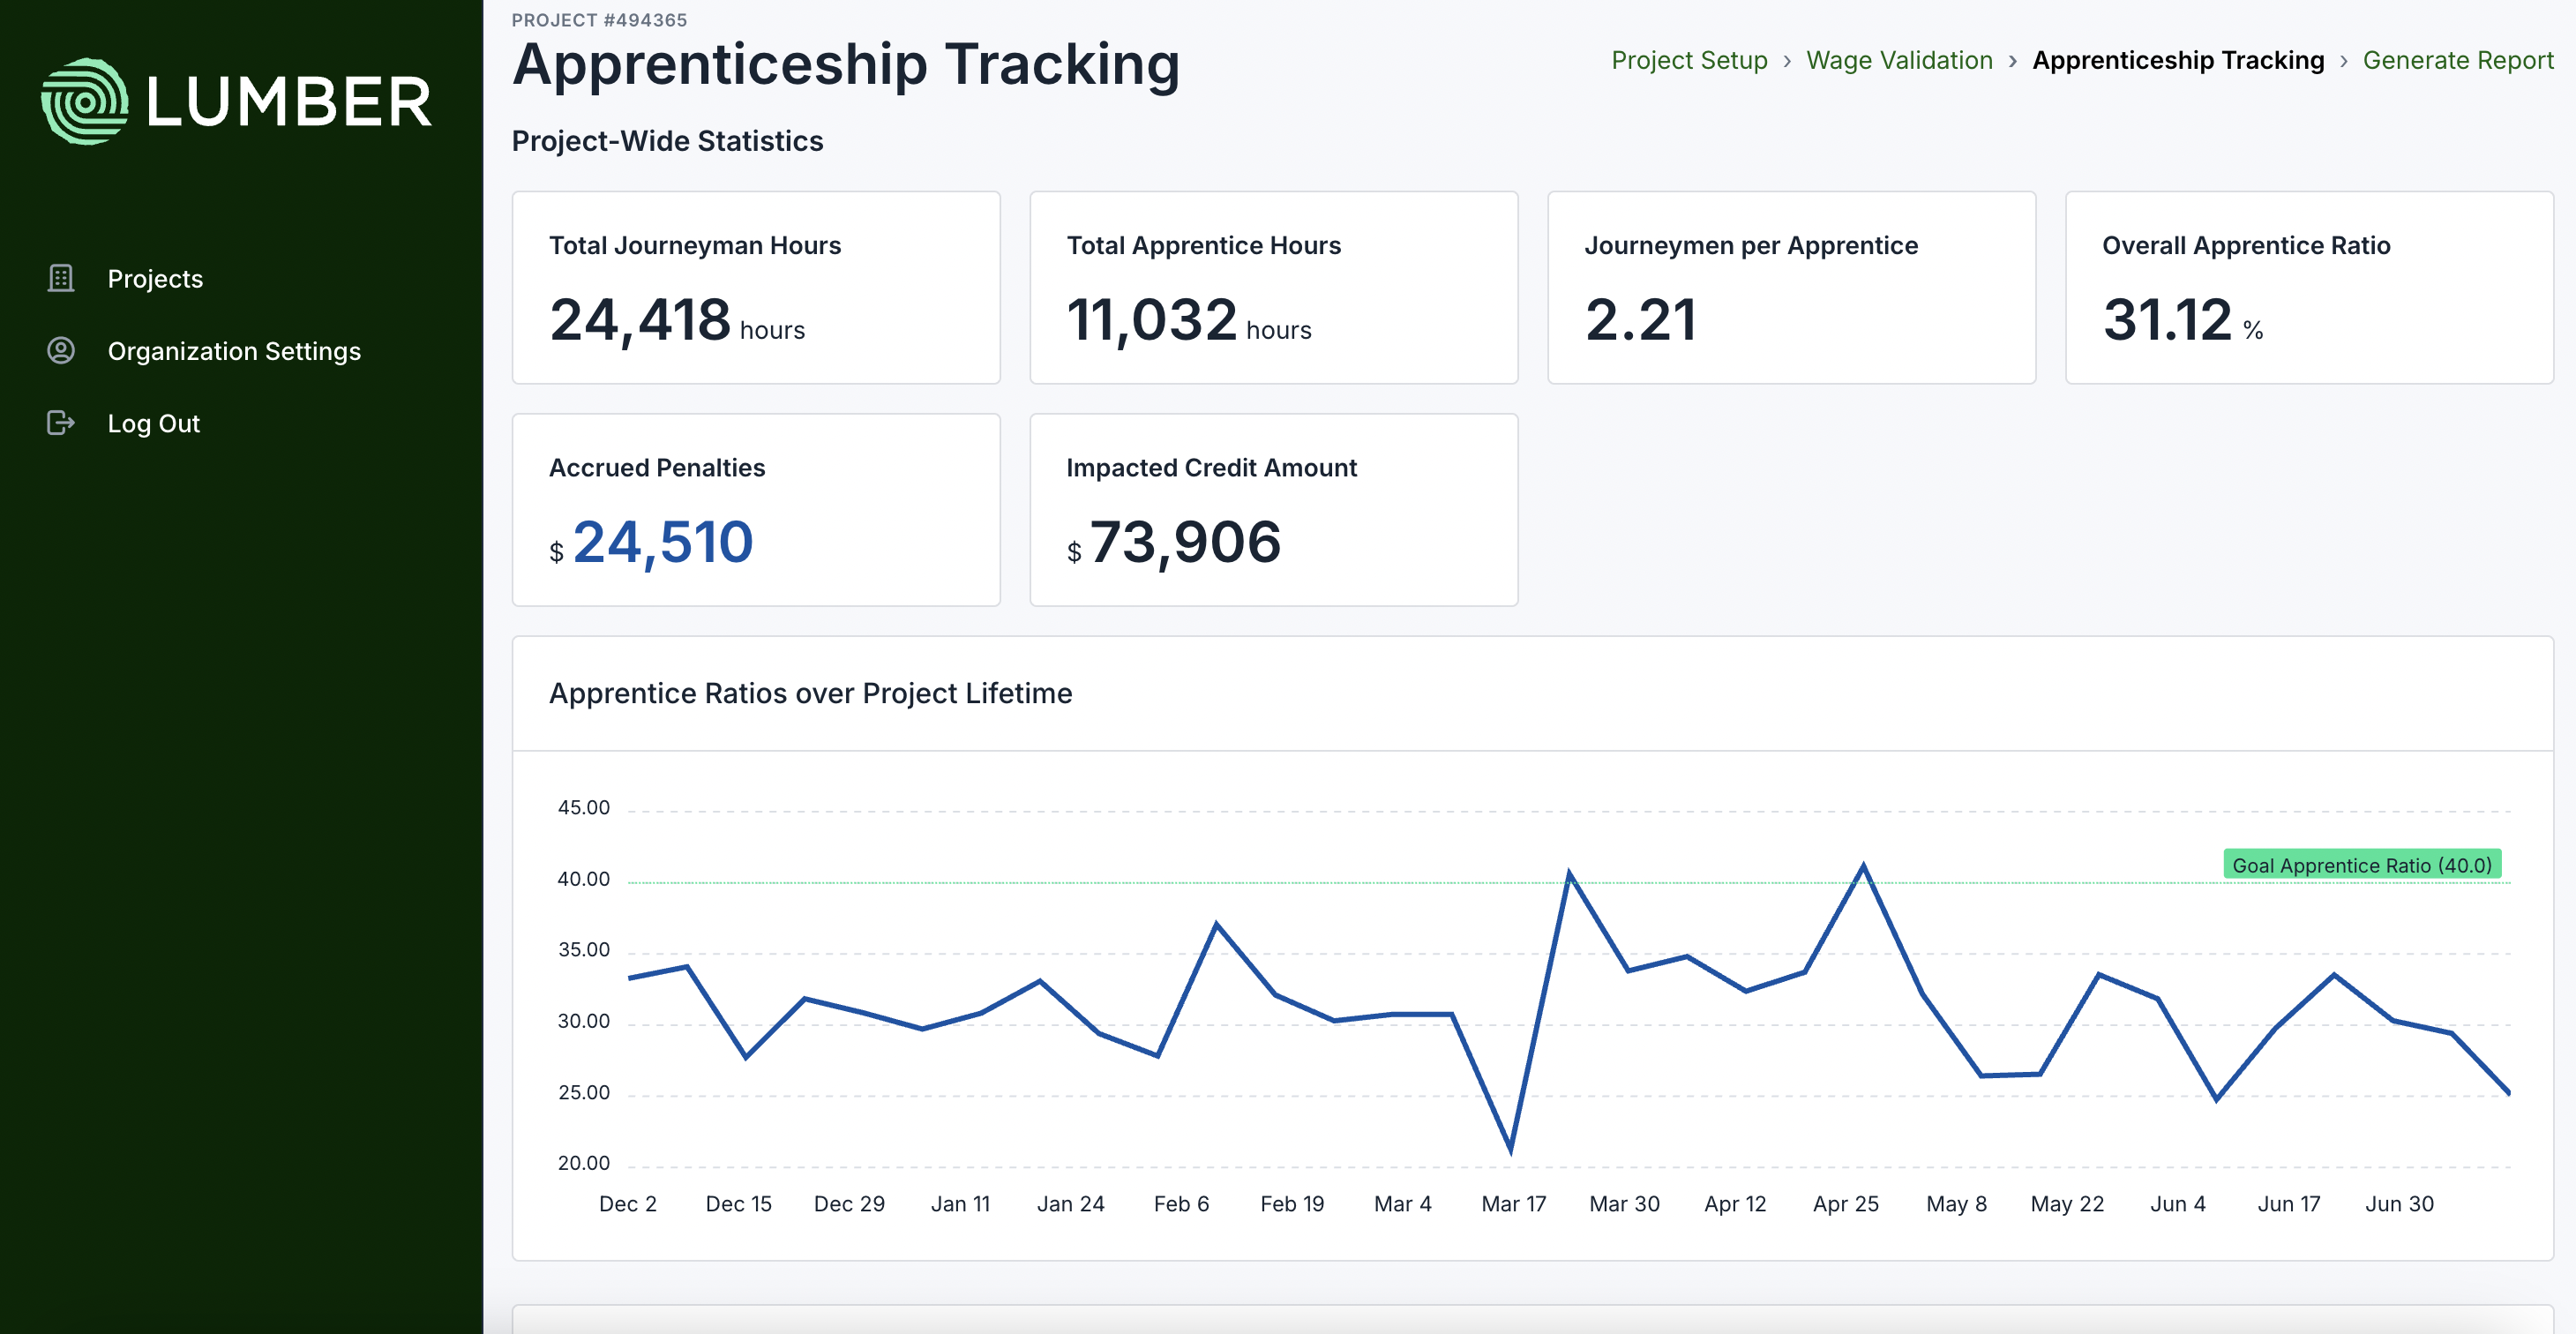This screenshot has height=1334, width=2576.
Task: Click the Organization Settings user icon
Action: tap(61, 350)
